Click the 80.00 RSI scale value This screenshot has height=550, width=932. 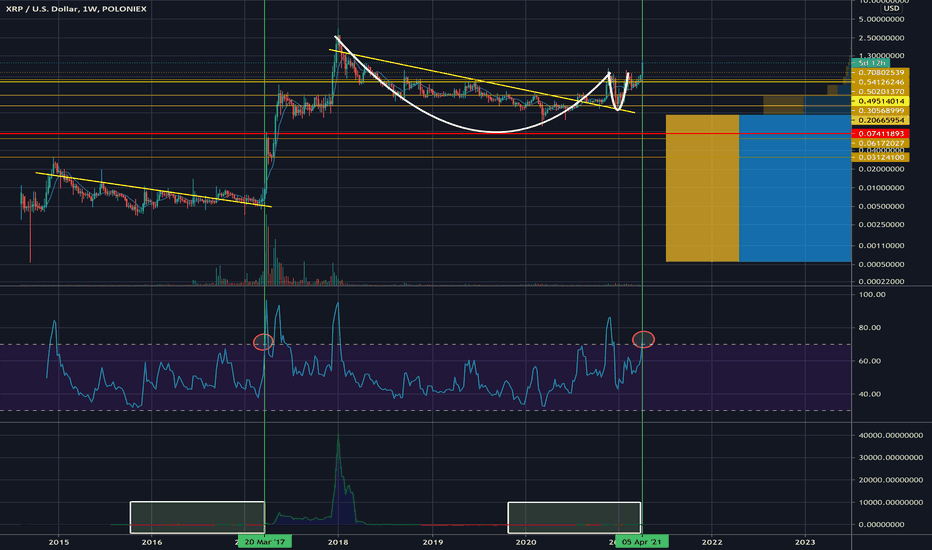tap(870, 328)
